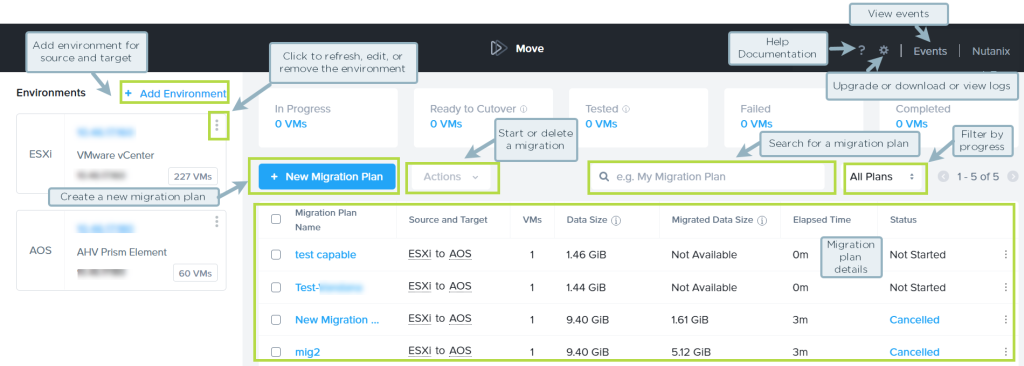Viewport: 1024px width, 366px height.
Task: Go to next page of plans
Action: click(x=1013, y=176)
